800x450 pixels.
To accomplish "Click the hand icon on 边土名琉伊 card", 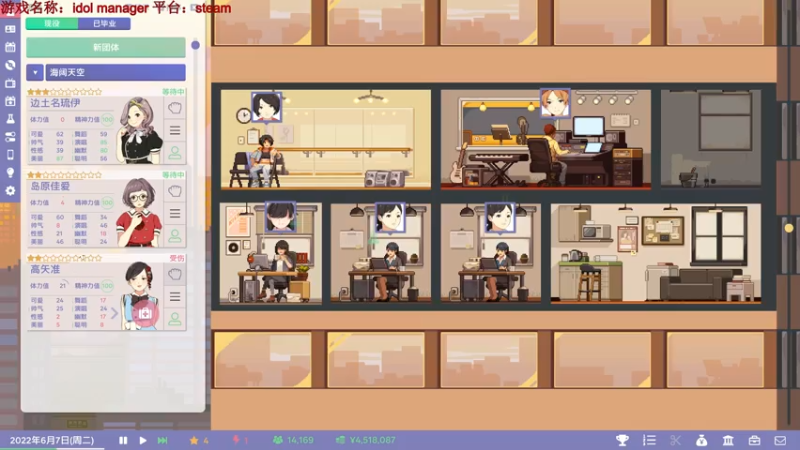I will tap(175, 108).
